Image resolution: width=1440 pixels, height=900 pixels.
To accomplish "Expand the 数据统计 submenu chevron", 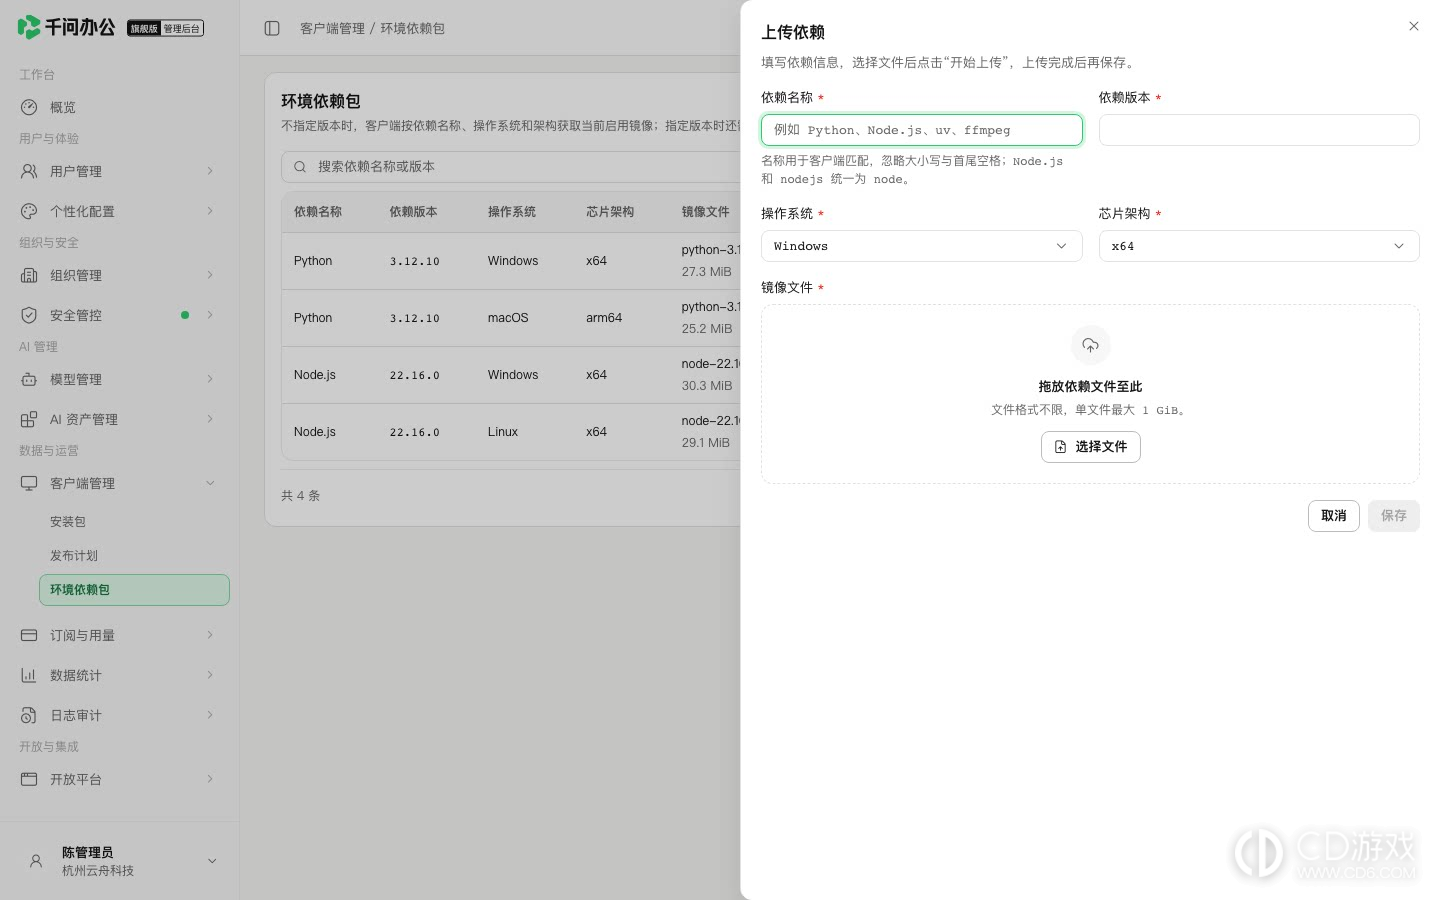I will (x=210, y=675).
